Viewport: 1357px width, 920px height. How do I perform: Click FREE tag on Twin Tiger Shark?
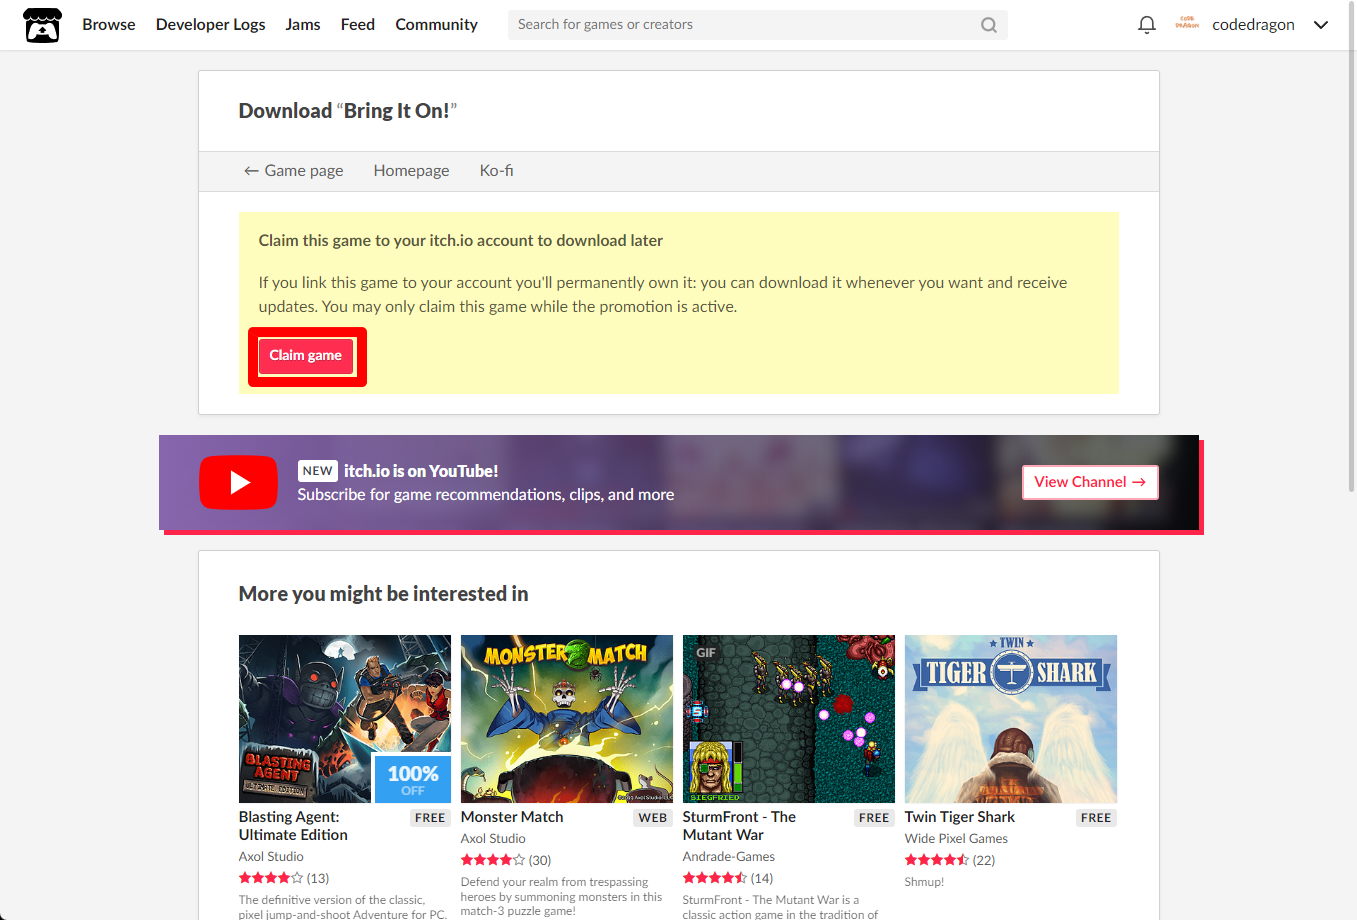[x=1096, y=818]
